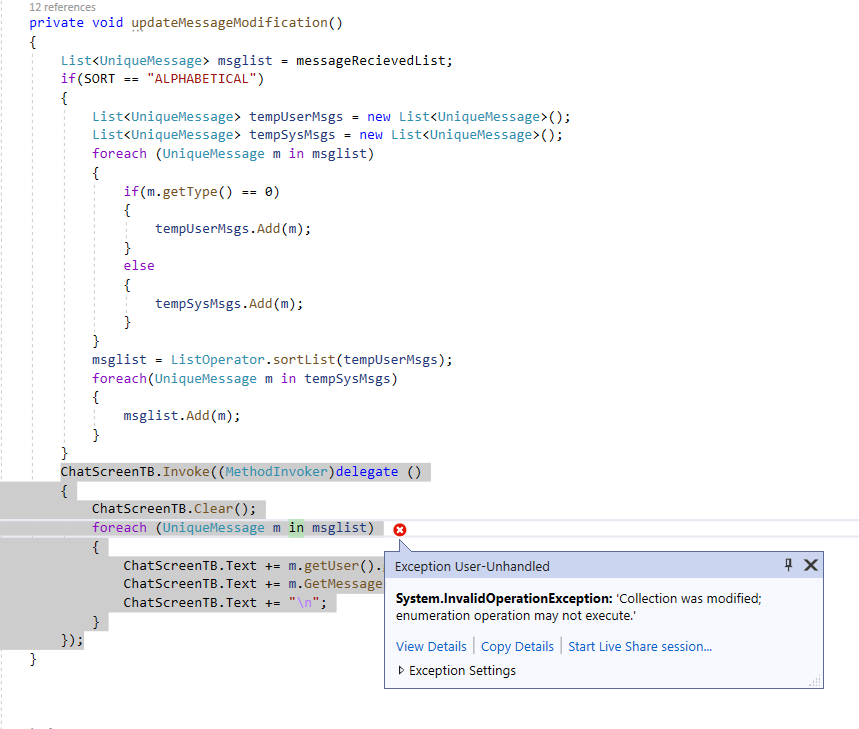This screenshot has width=859, height=729.
Task: Click the tempSysMsgs.Add(m) statement
Action: [x=229, y=303]
